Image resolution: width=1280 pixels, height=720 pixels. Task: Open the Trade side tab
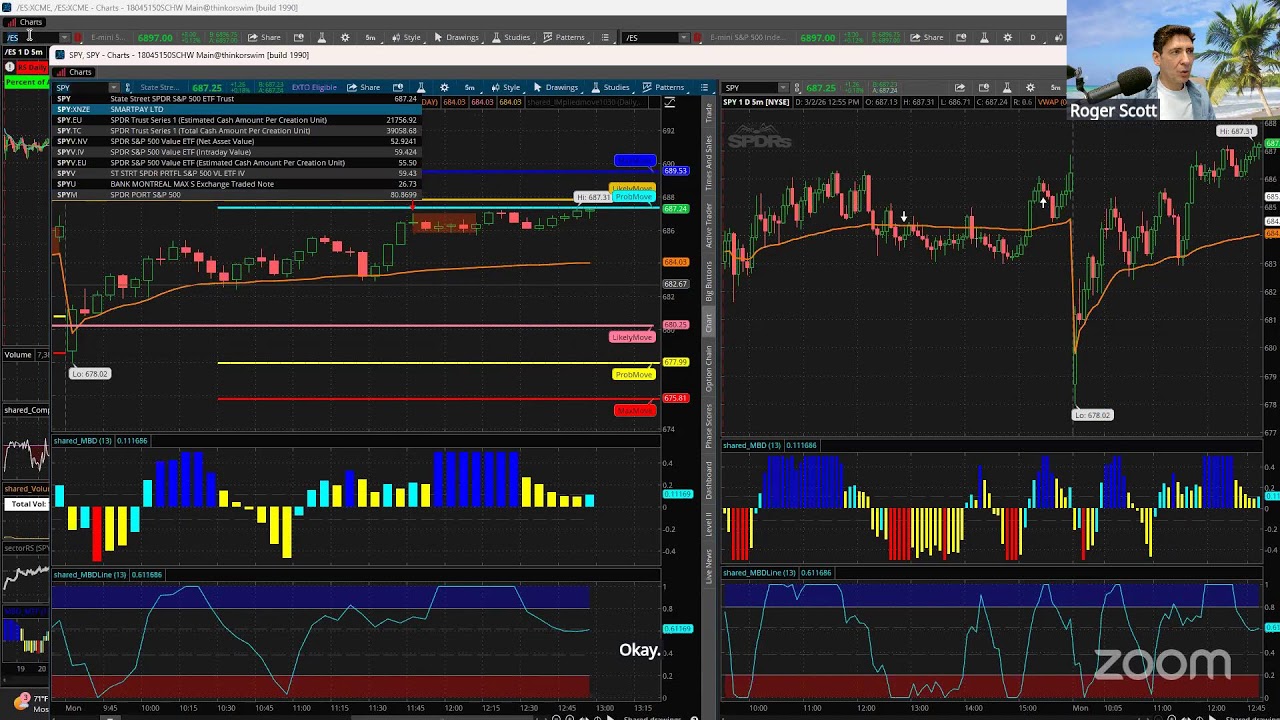click(709, 112)
